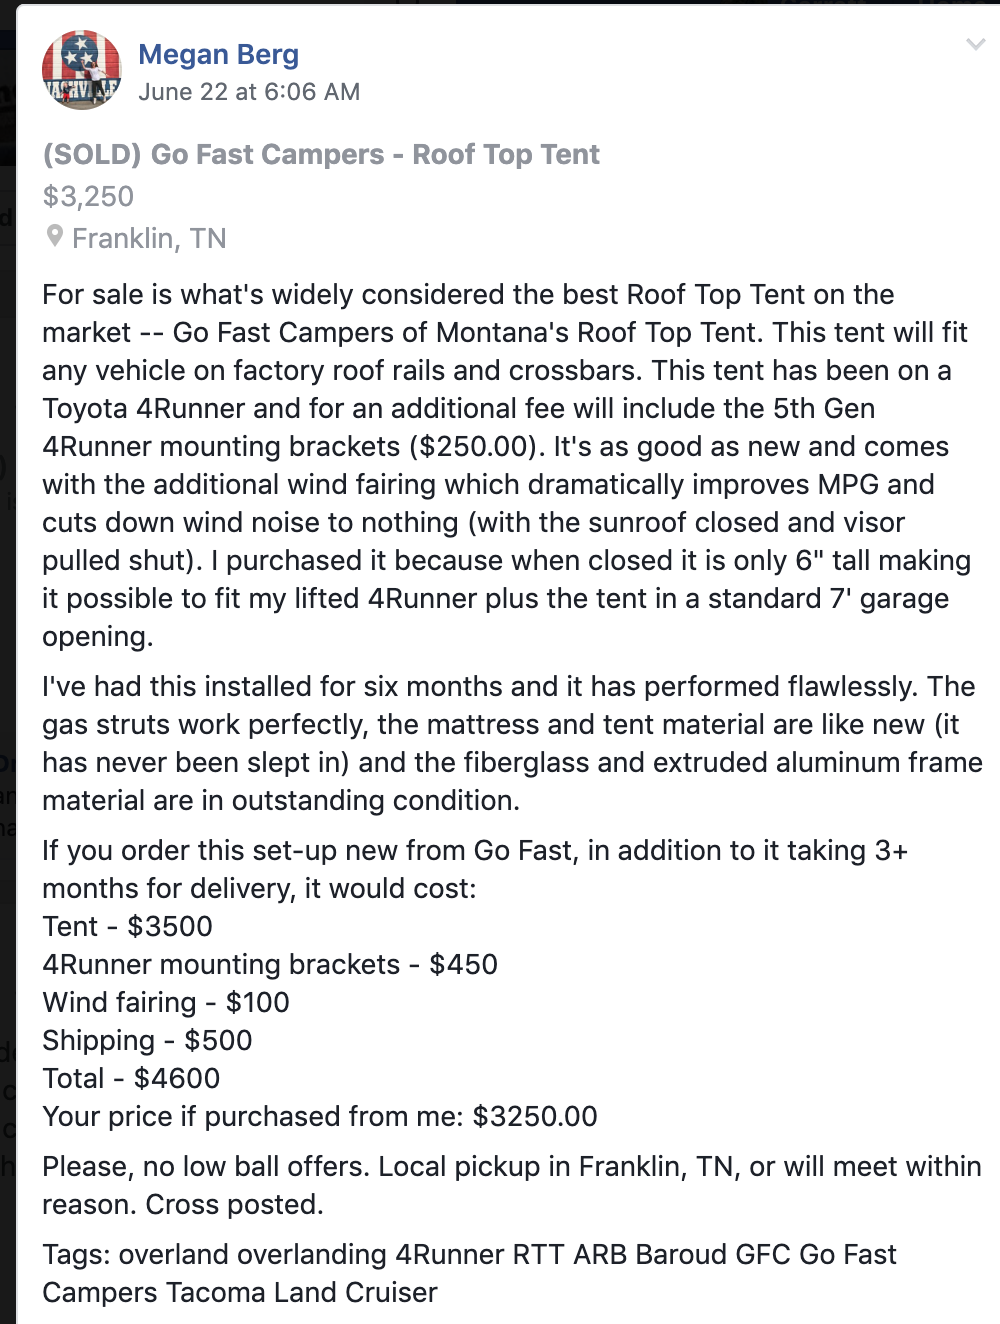The height and width of the screenshot is (1324, 1000).
Task: Open the post options chevron menu
Action: click(x=975, y=45)
